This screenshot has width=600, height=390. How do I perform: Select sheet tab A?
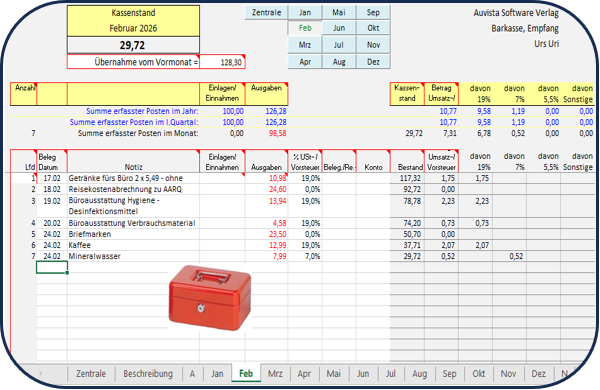pos(192,374)
